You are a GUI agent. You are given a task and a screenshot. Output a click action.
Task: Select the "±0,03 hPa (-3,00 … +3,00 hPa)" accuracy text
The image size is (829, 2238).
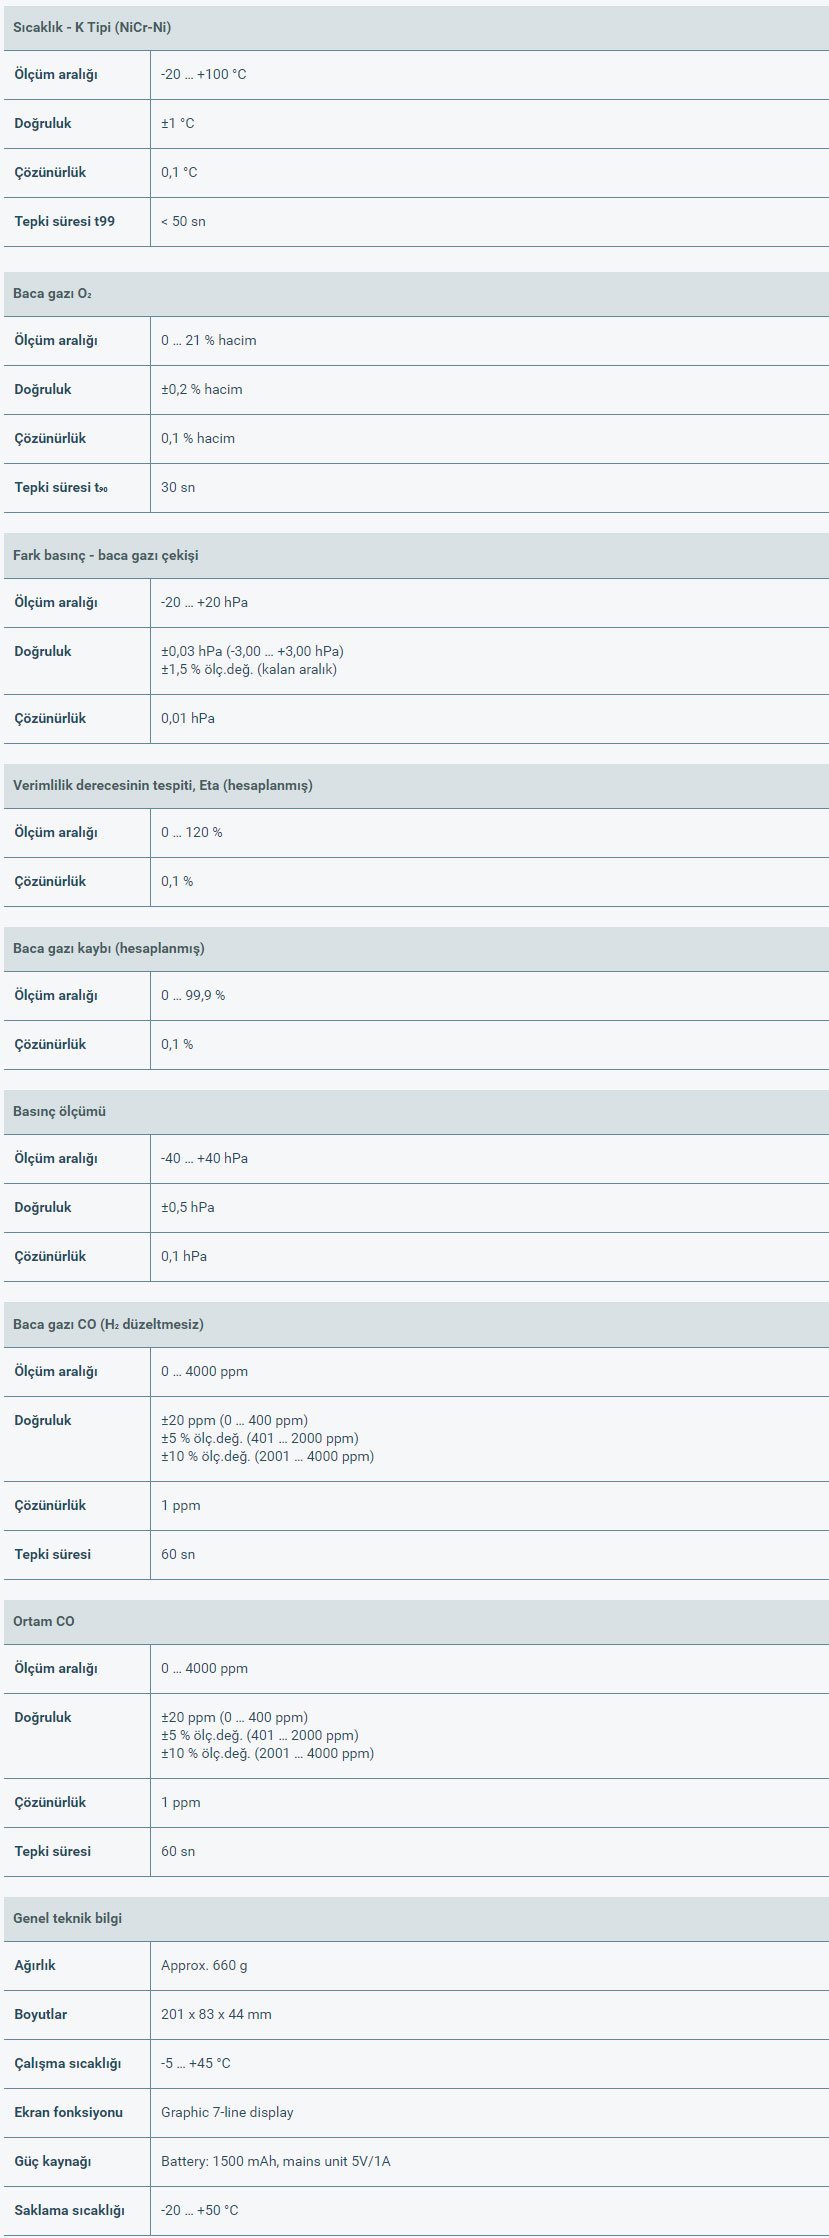click(x=252, y=652)
